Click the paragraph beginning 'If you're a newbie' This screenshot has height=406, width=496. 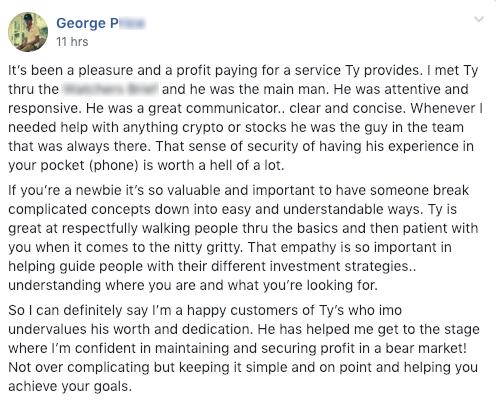pos(243,238)
